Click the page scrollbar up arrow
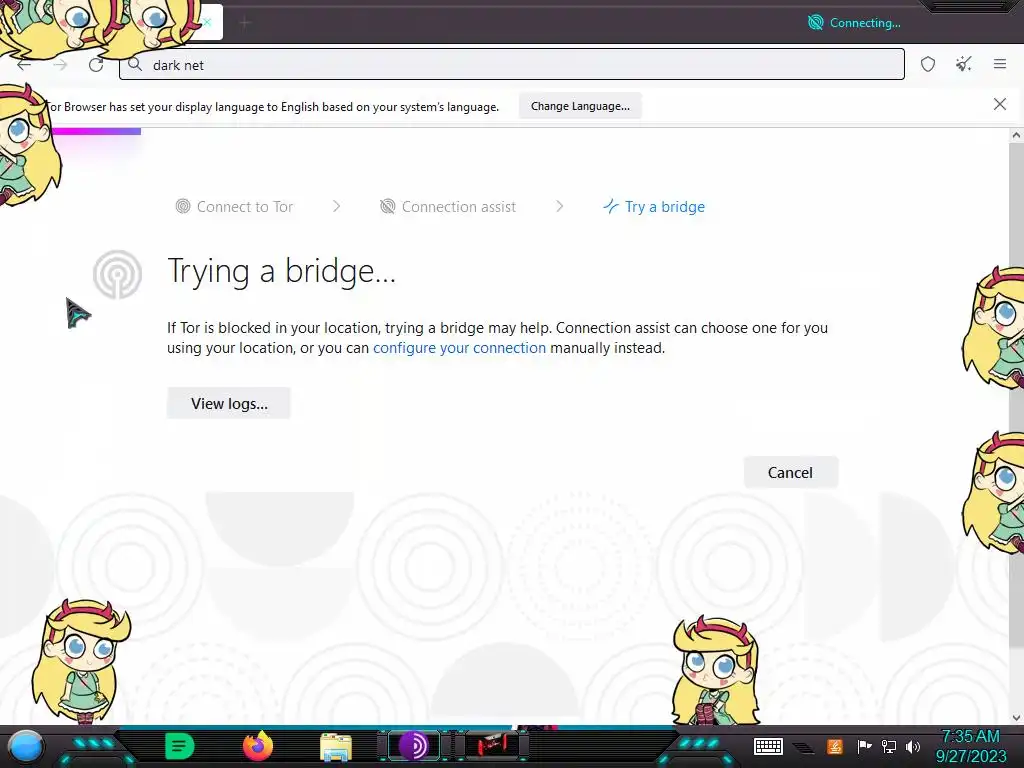 pyautogui.click(x=1016, y=135)
